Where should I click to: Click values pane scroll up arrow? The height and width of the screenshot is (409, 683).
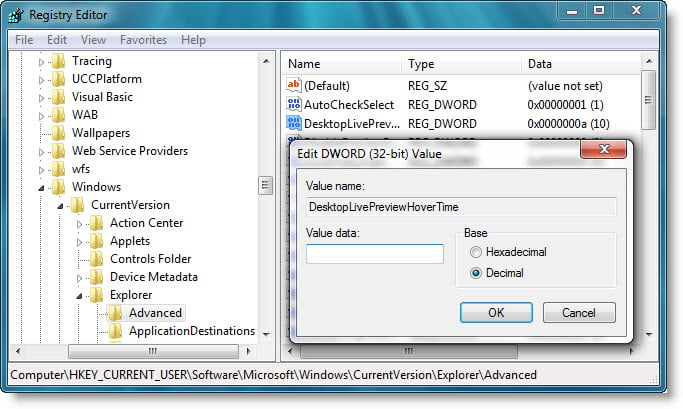tap(649, 61)
